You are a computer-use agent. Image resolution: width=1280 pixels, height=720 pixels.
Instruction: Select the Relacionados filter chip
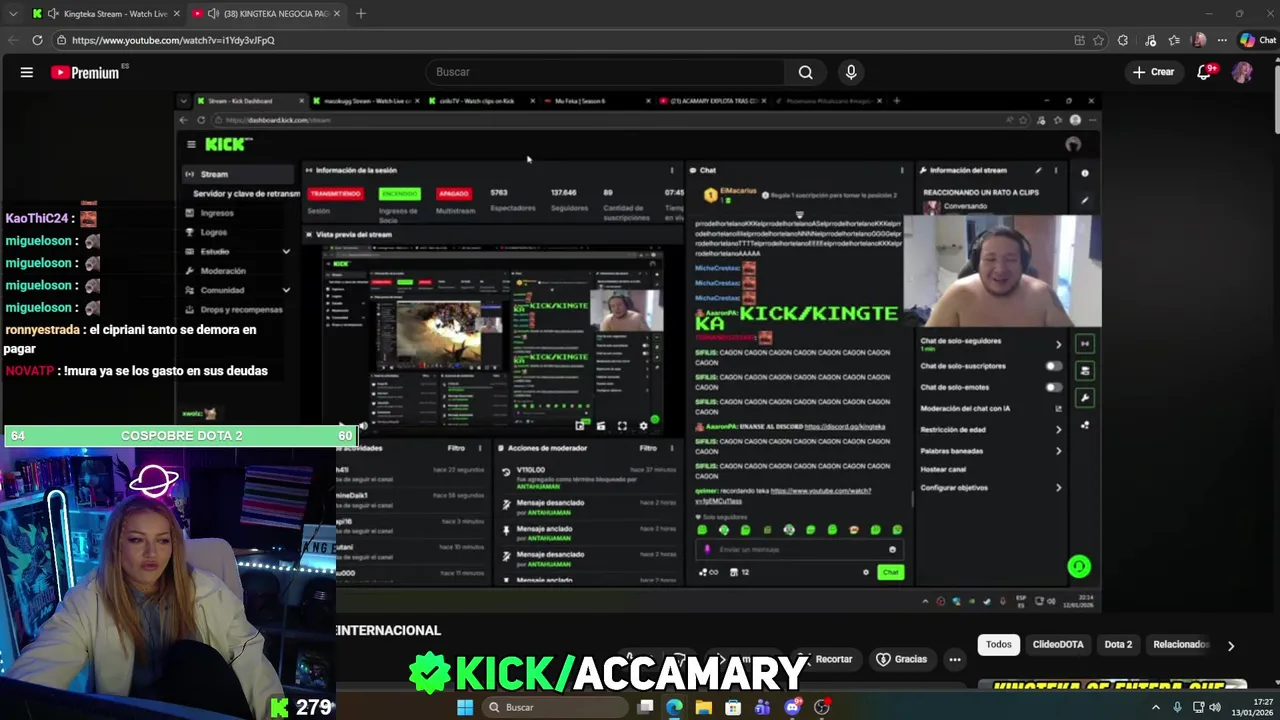coord(1180,644)
